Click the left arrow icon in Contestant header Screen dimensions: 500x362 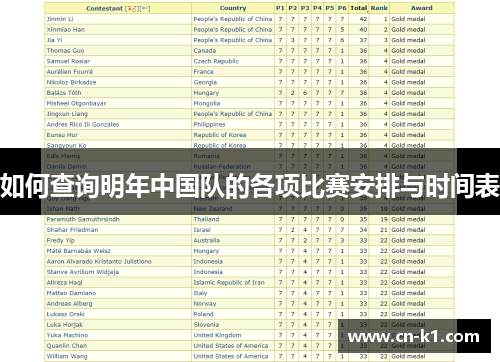tap(145, 9)
